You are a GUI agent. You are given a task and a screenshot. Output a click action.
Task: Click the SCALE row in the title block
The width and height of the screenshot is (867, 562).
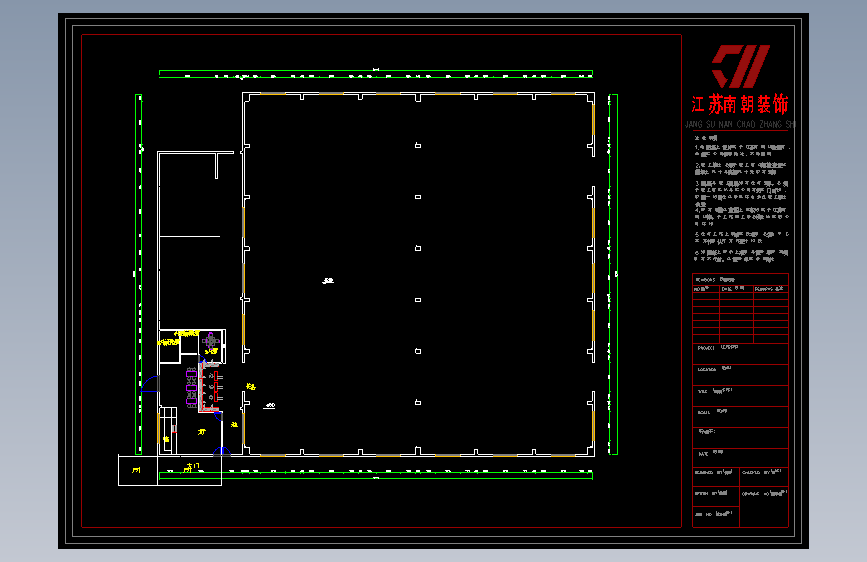(740, 417)
